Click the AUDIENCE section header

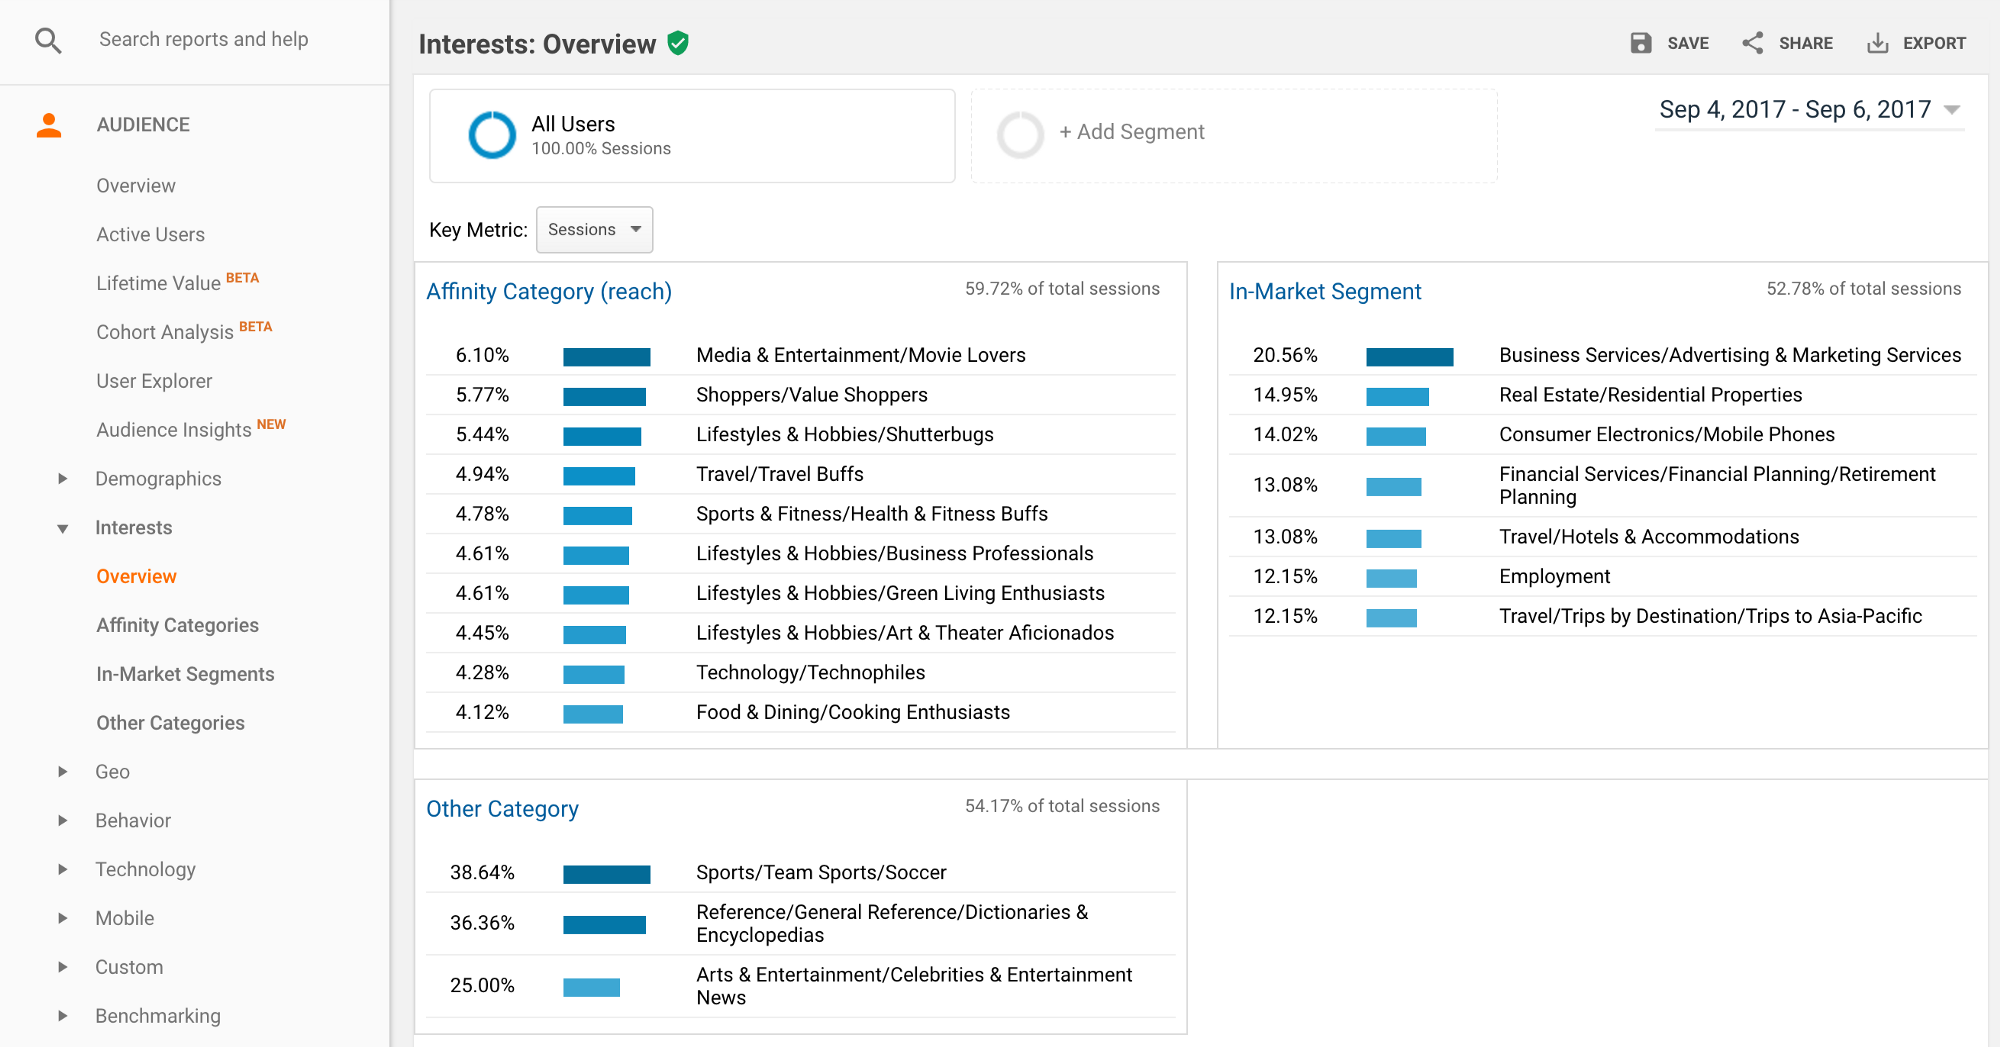point(143,125)
